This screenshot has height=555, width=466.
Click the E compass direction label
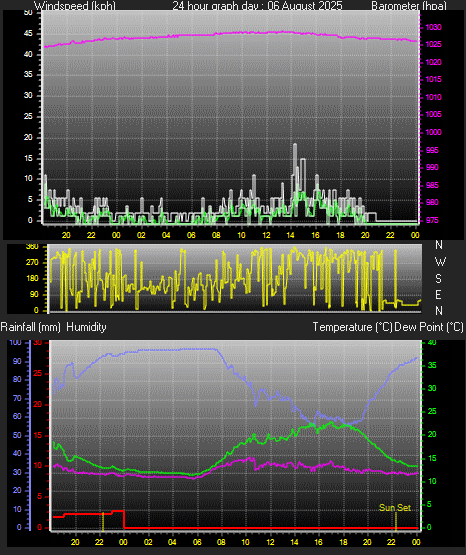click(438, 294)
